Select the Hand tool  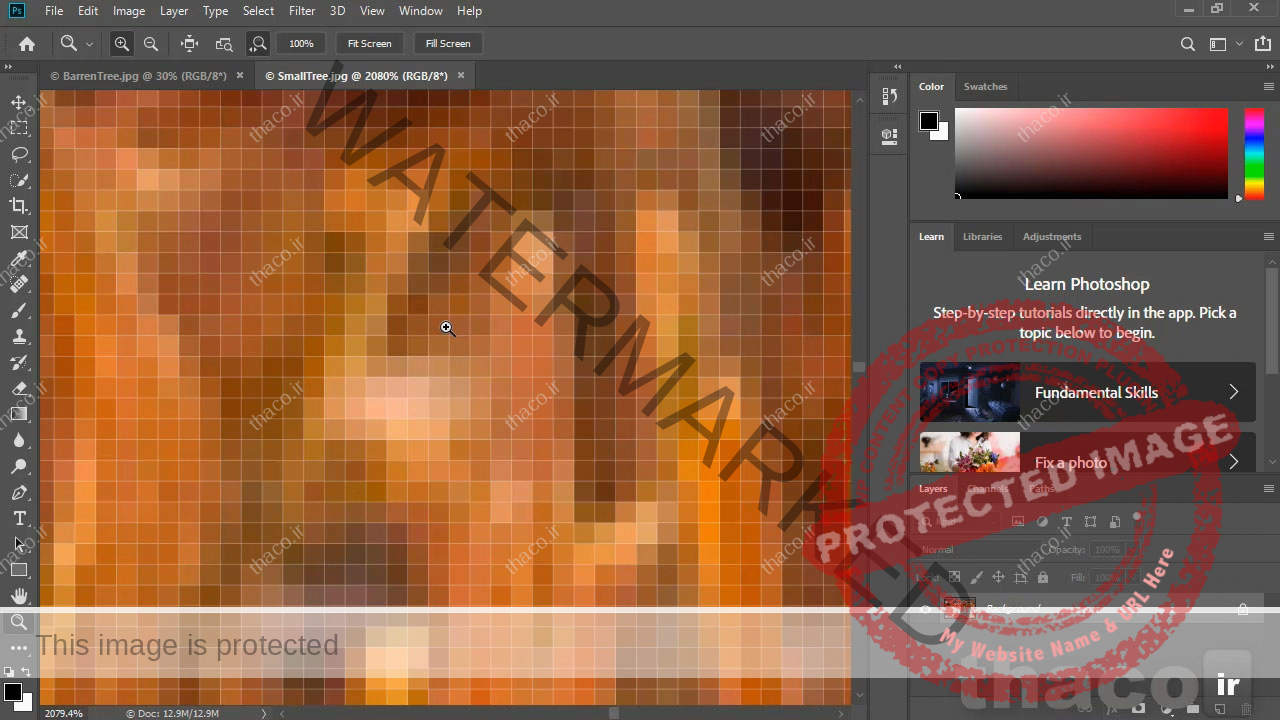[19, 596]
